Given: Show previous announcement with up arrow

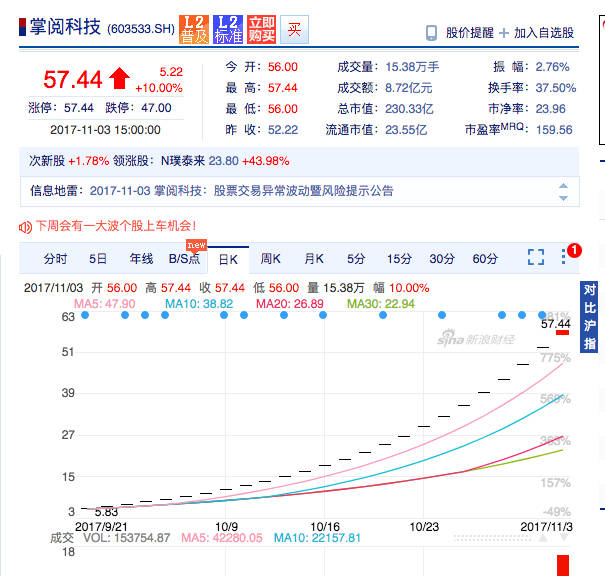Looking at the screenshot, I should coord(563,186).
